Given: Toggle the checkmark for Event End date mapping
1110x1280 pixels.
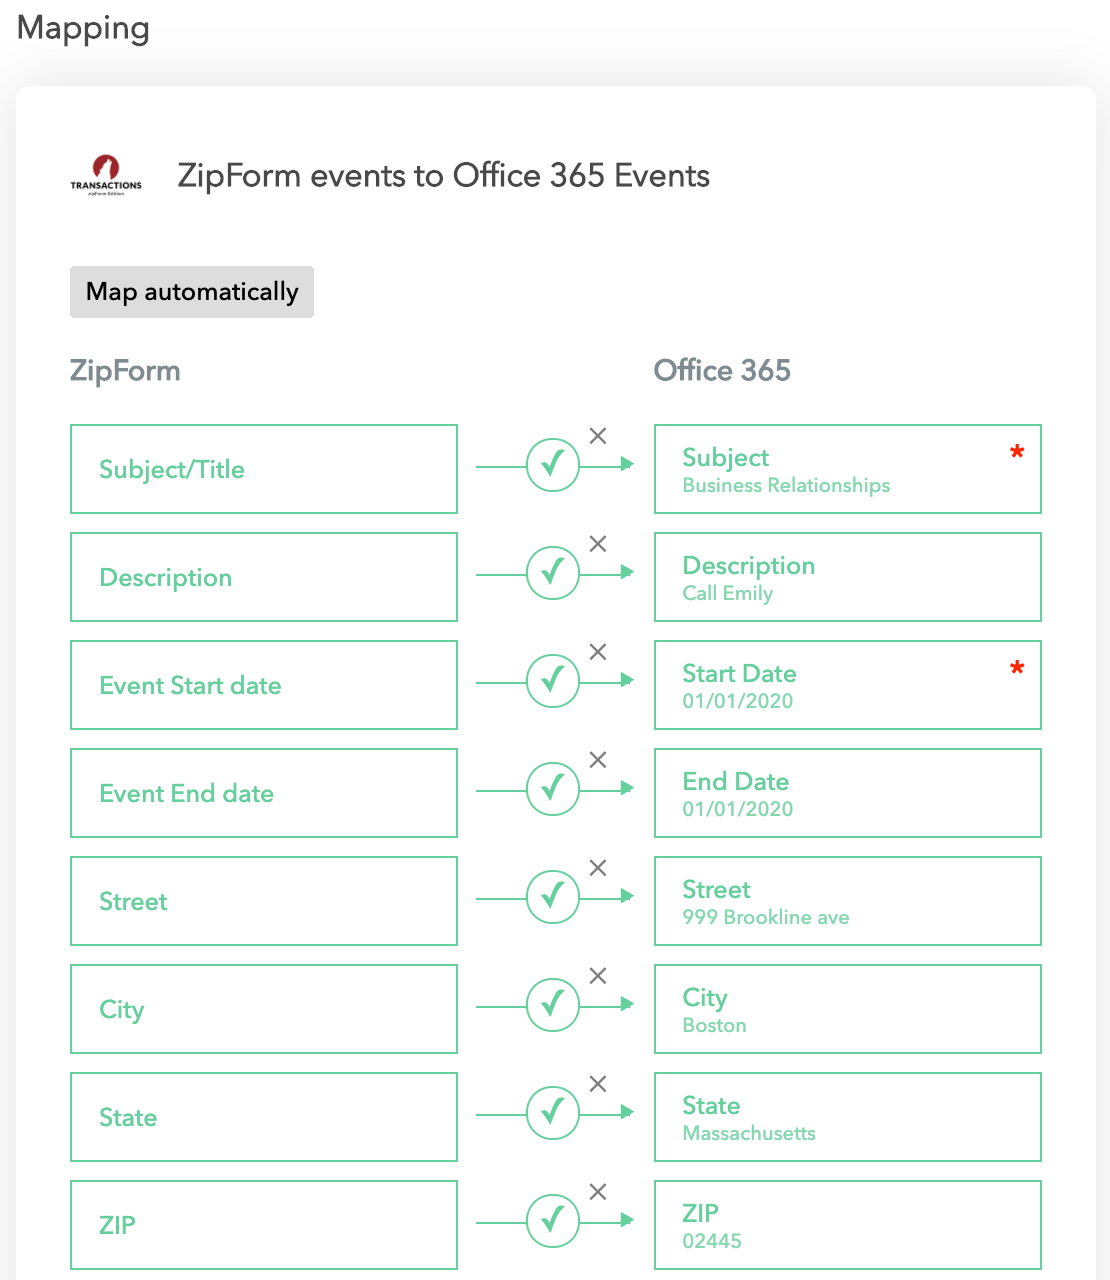Looking at the screenshot, I should point(553,789).
